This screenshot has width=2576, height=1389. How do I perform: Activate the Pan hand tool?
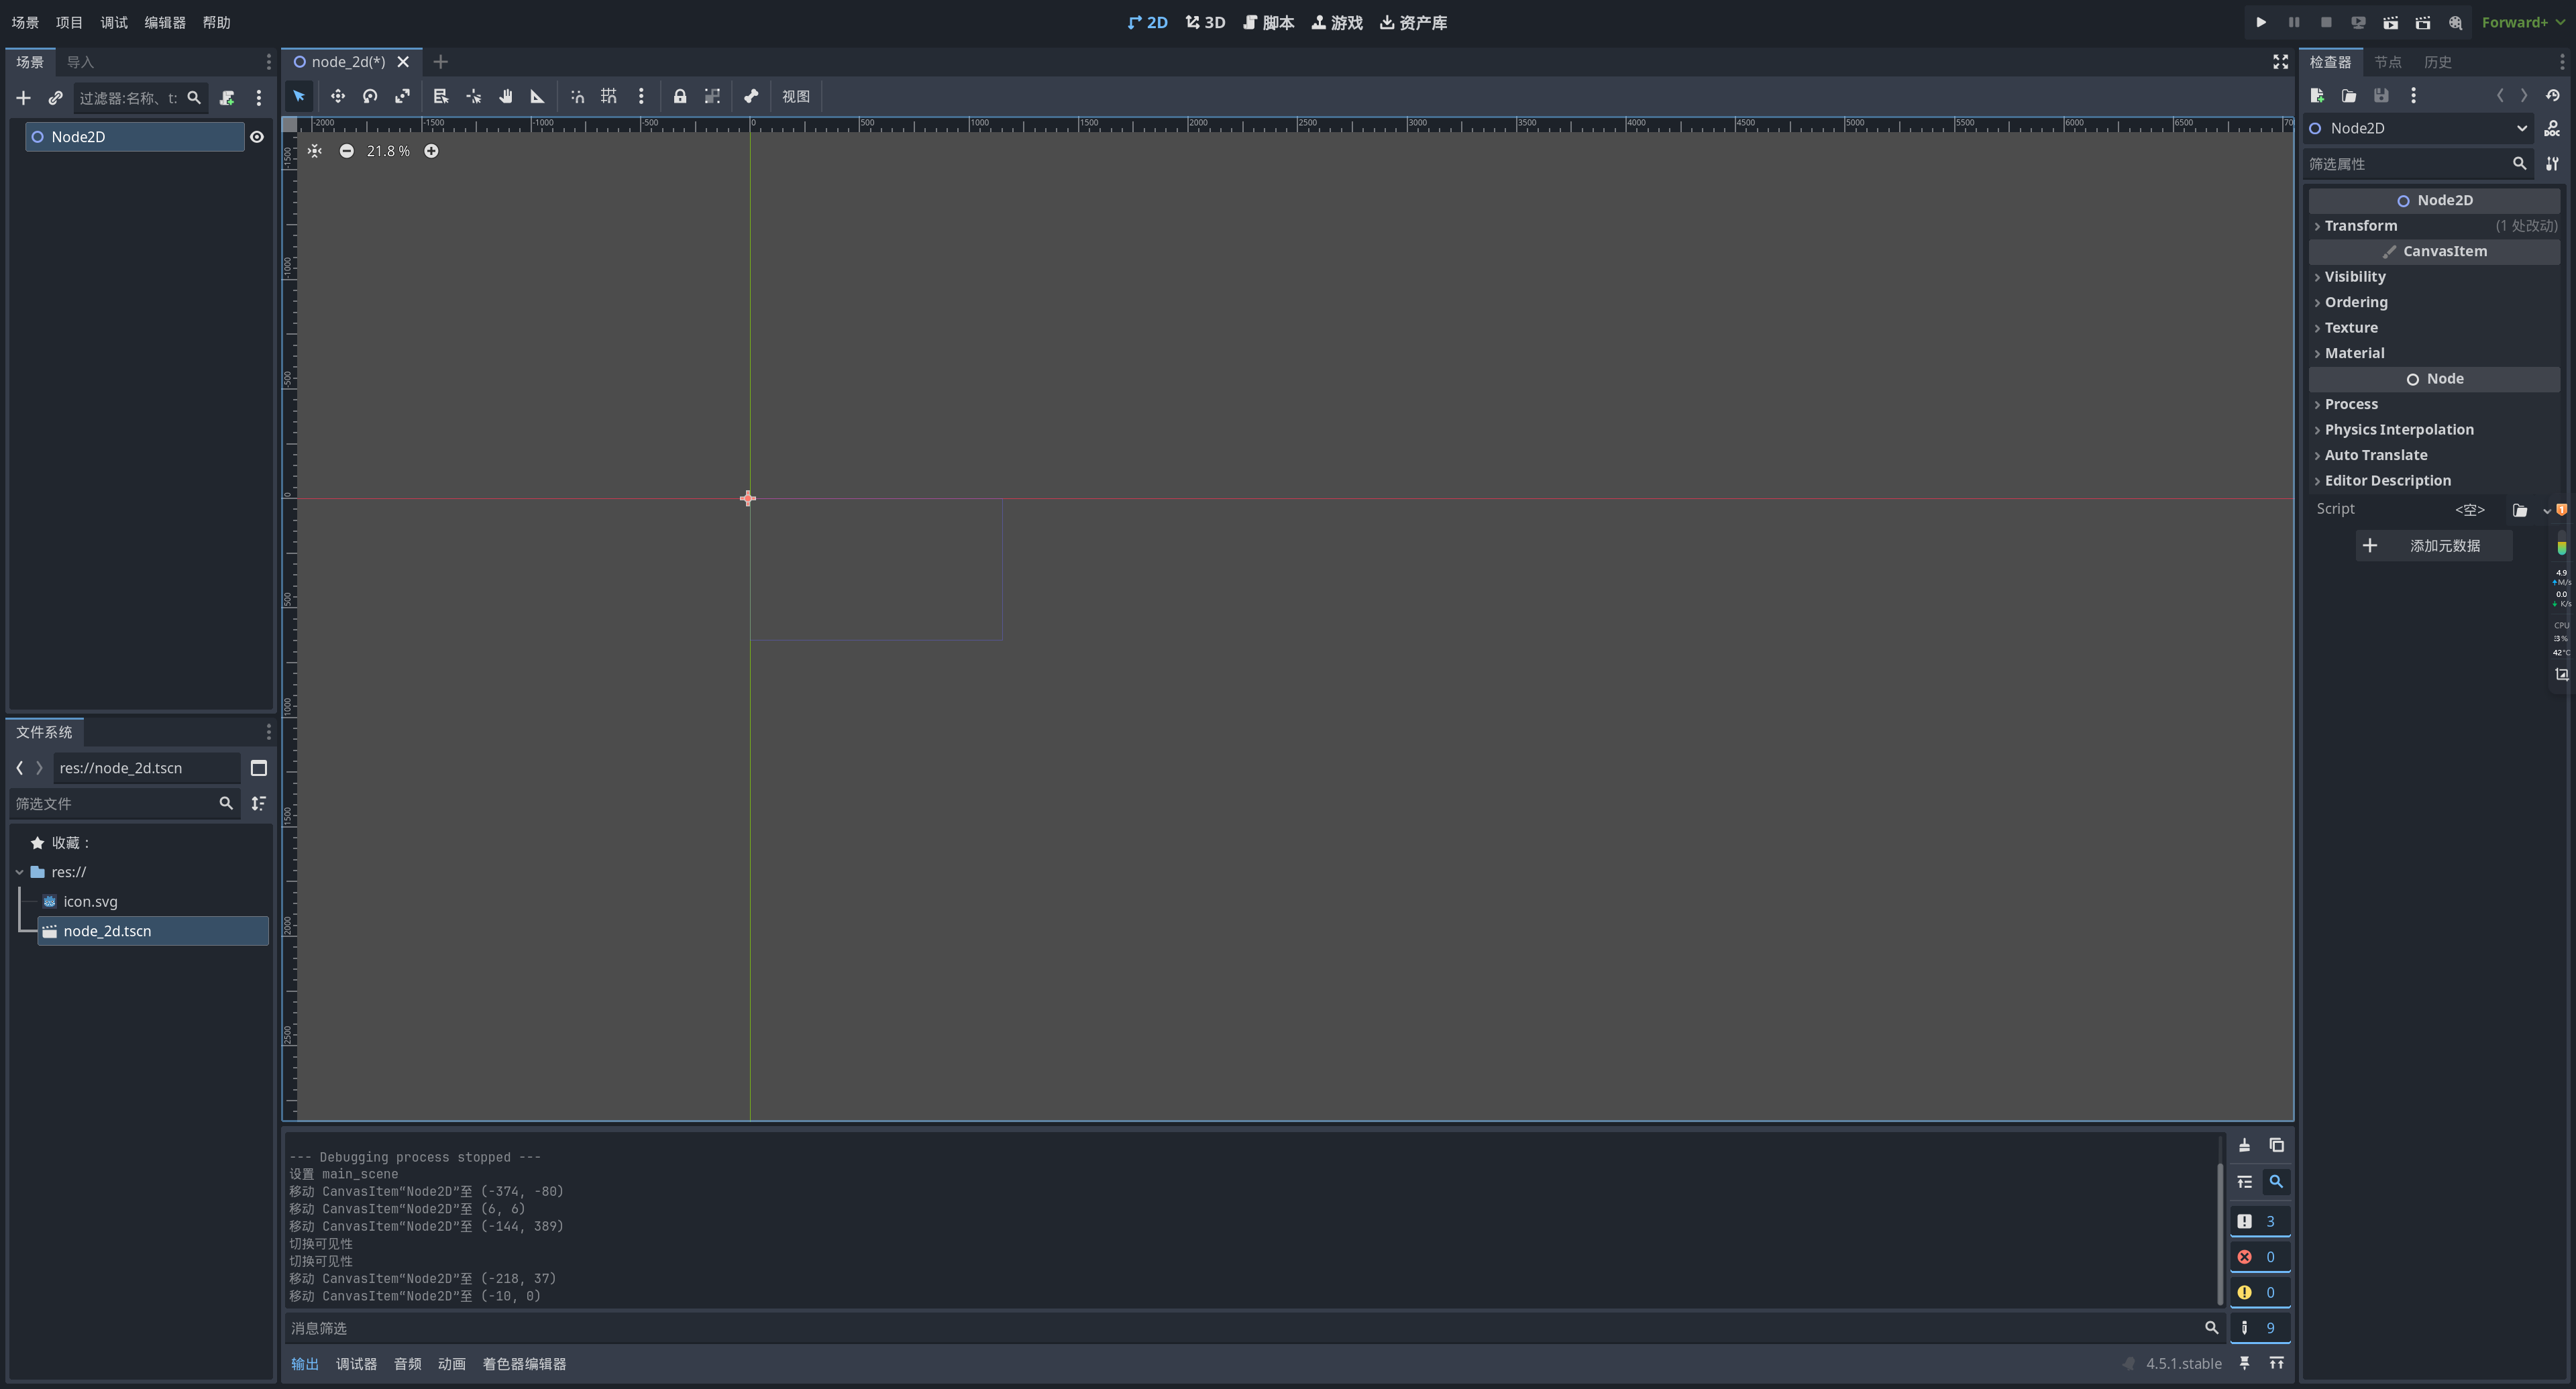(x=506, y=96)
